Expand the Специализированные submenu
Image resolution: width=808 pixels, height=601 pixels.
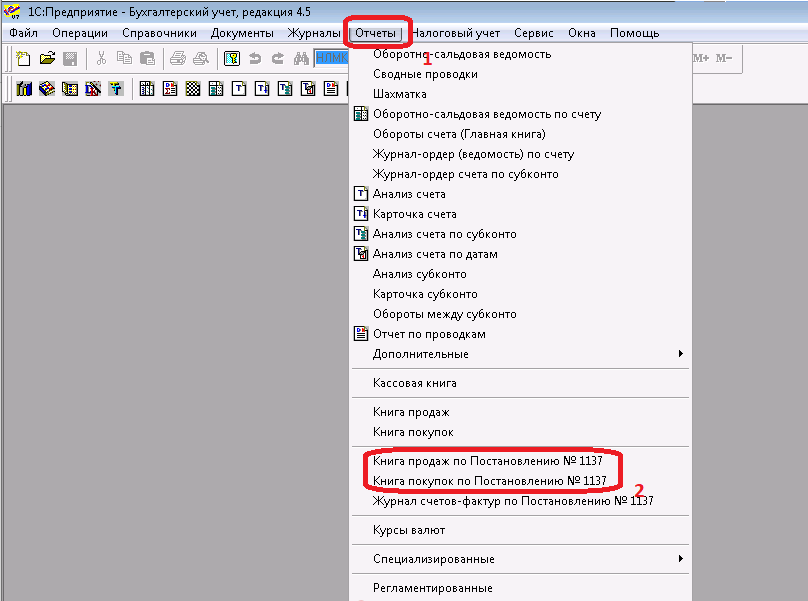pos(520,559)
